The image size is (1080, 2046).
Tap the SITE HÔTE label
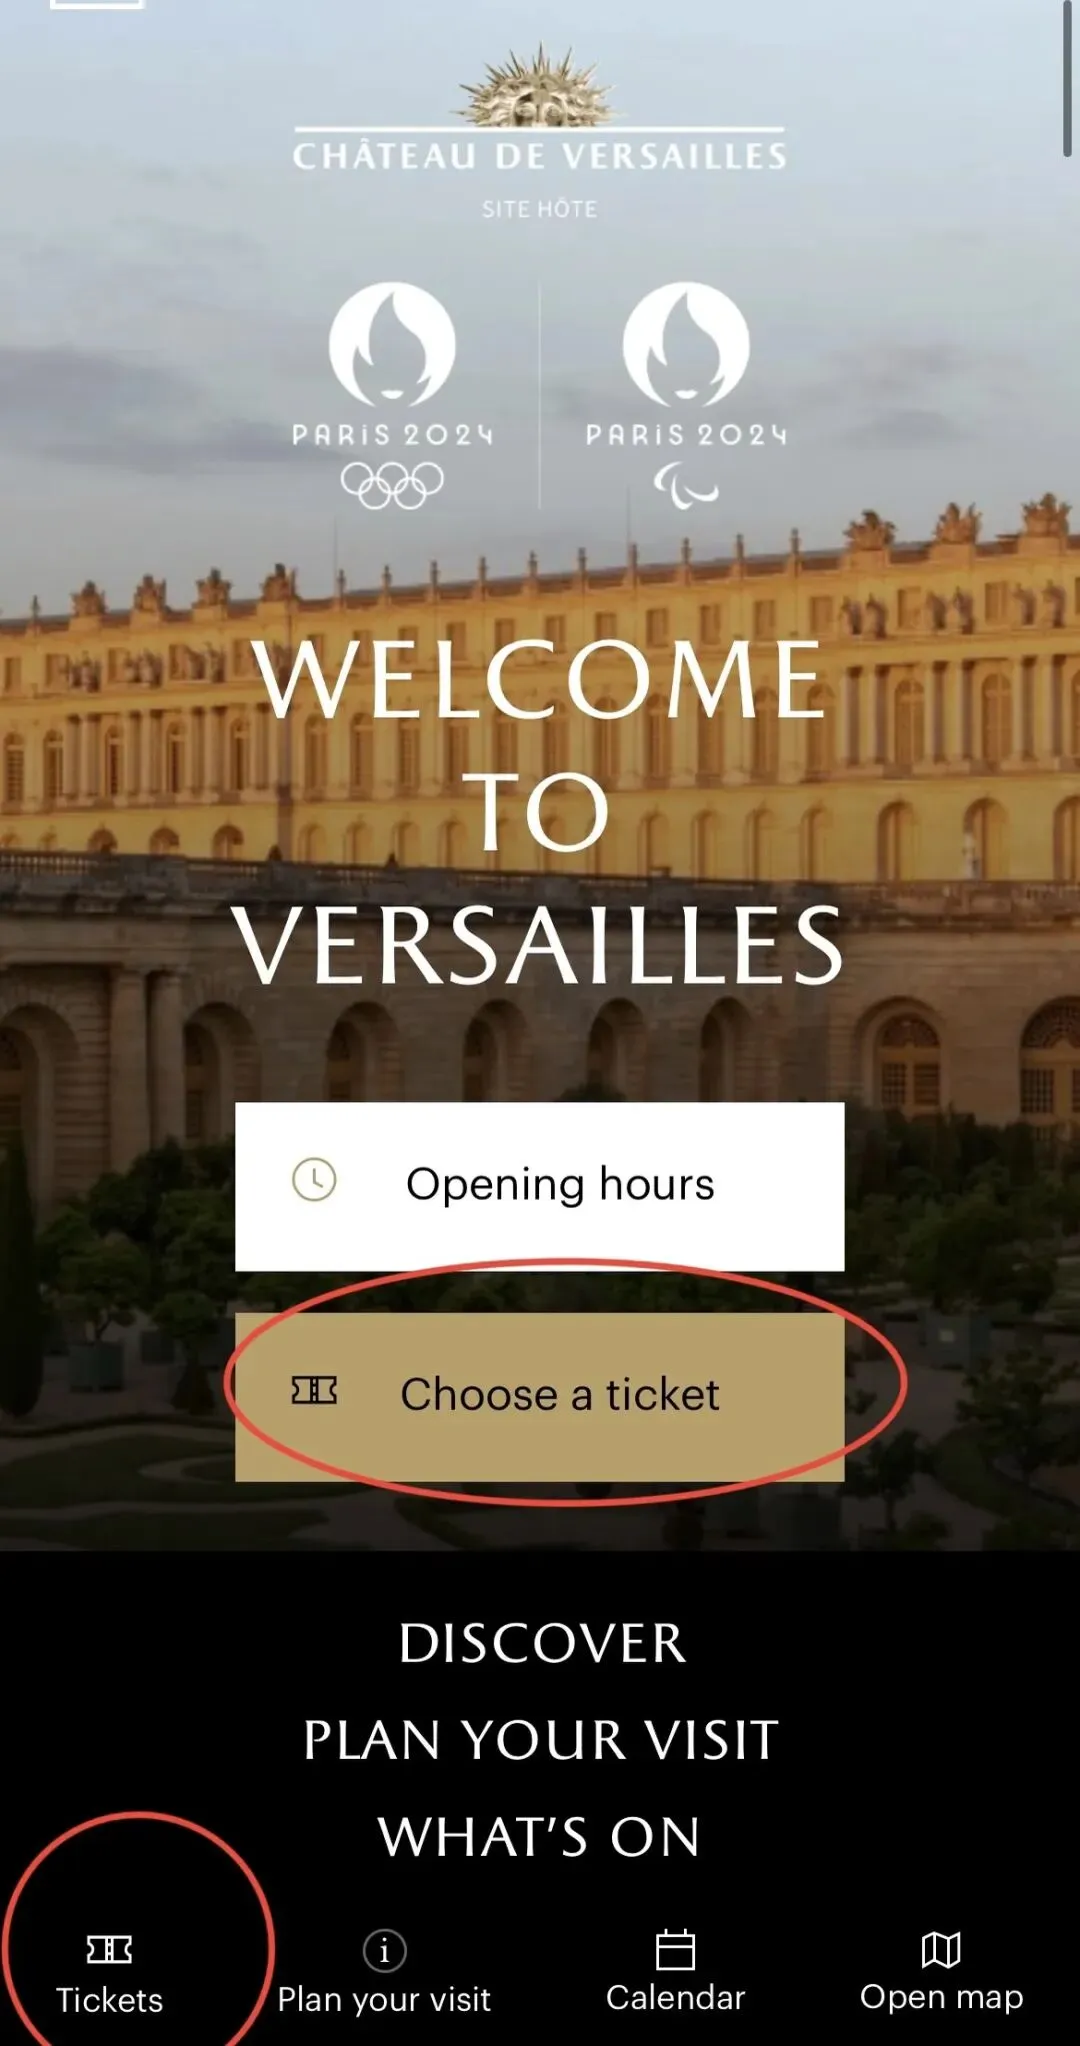pyautogui.click(x=539, y=209)
